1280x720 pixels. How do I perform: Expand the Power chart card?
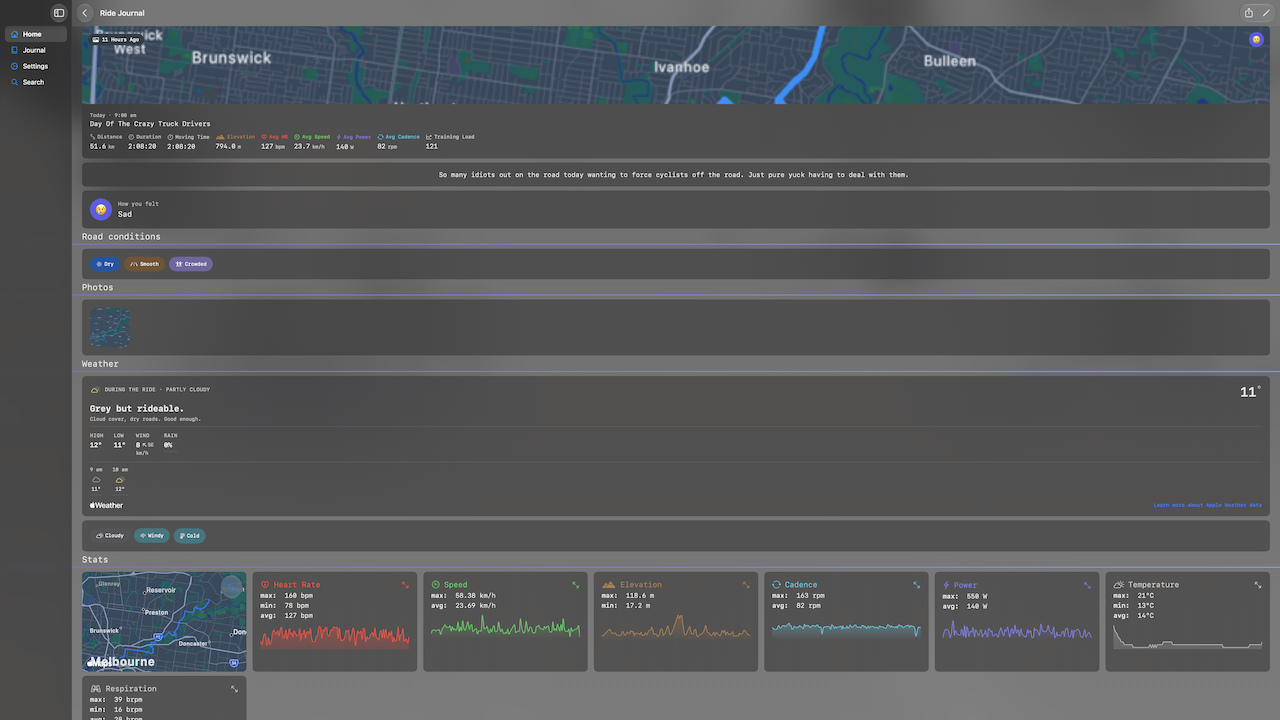[x=1087, y=585]
